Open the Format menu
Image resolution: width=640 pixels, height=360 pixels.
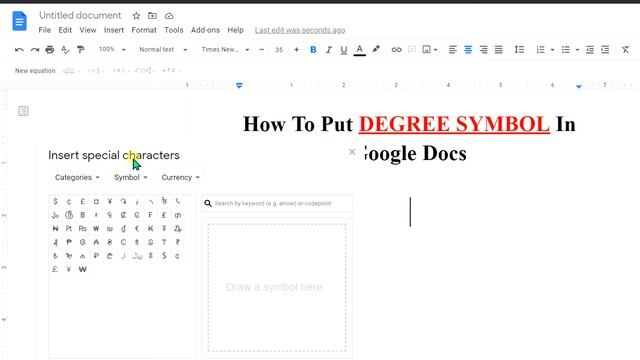coord(144,30)
